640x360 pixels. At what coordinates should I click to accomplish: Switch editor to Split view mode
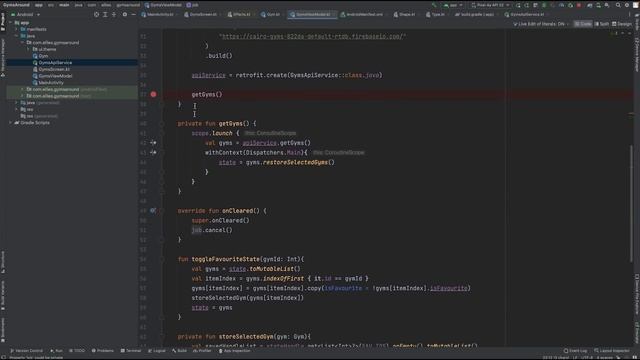[602, 24]
